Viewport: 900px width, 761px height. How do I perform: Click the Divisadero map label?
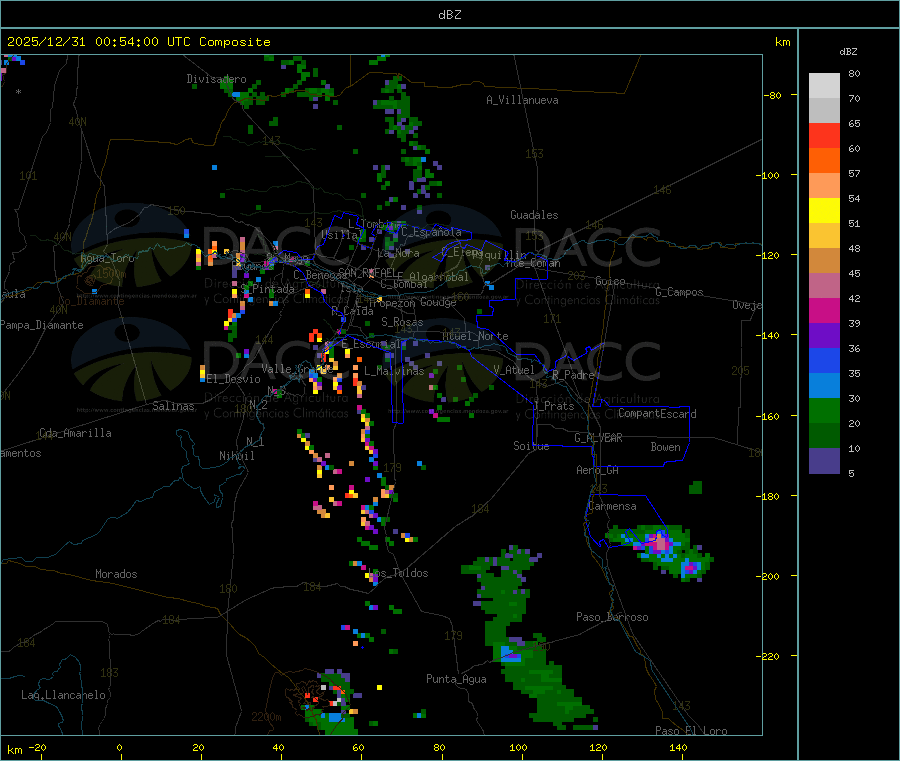[216, 79]
